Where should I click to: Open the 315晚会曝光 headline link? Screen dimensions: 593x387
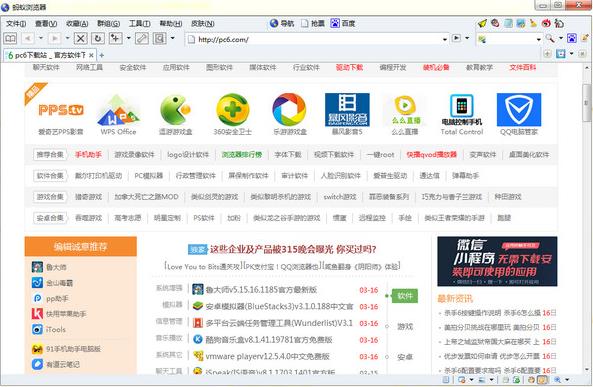[x=293, y=249]
